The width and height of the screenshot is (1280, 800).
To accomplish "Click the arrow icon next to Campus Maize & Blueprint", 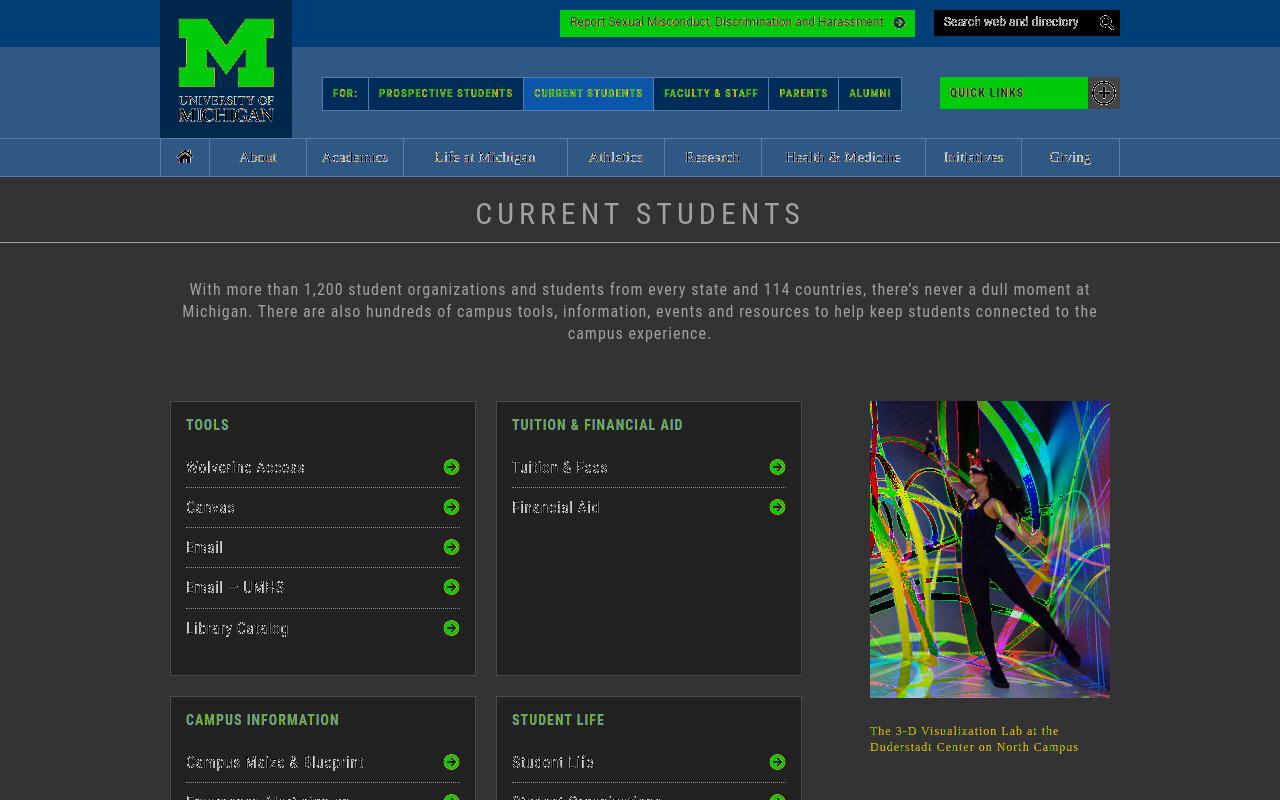I will click(452, 762).
